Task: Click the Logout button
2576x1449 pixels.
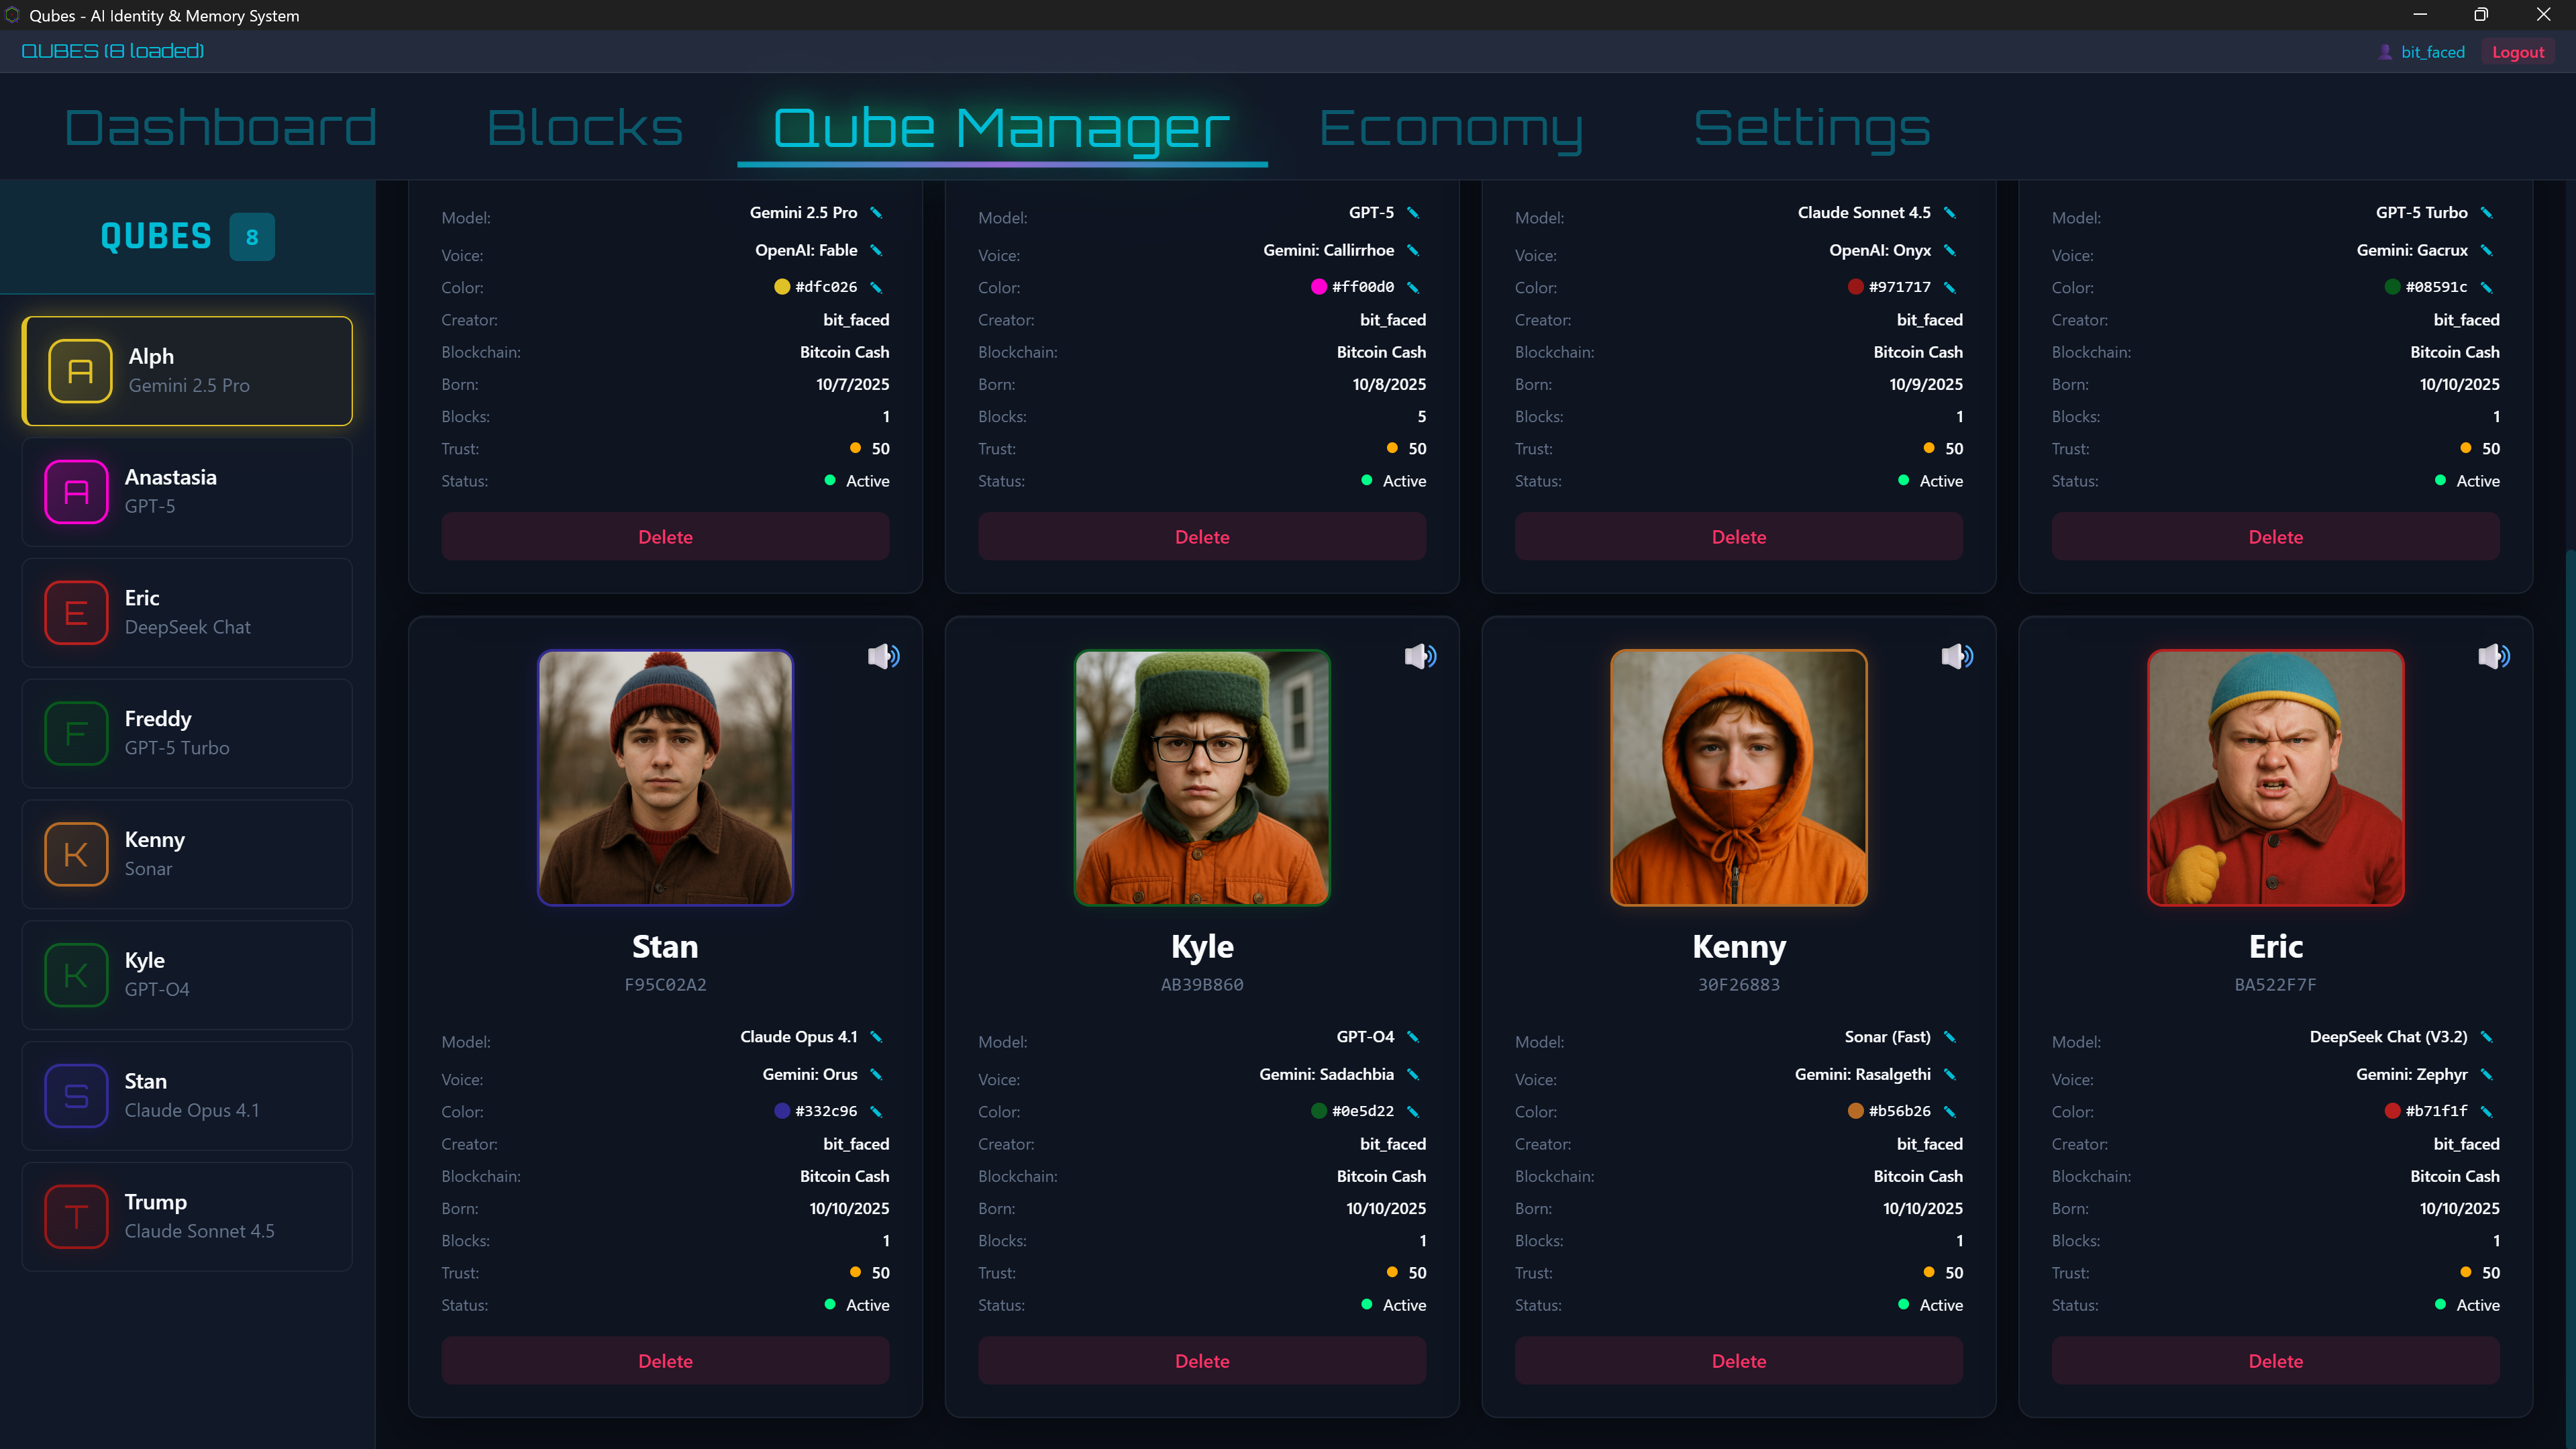Action: click(2518, 51)
